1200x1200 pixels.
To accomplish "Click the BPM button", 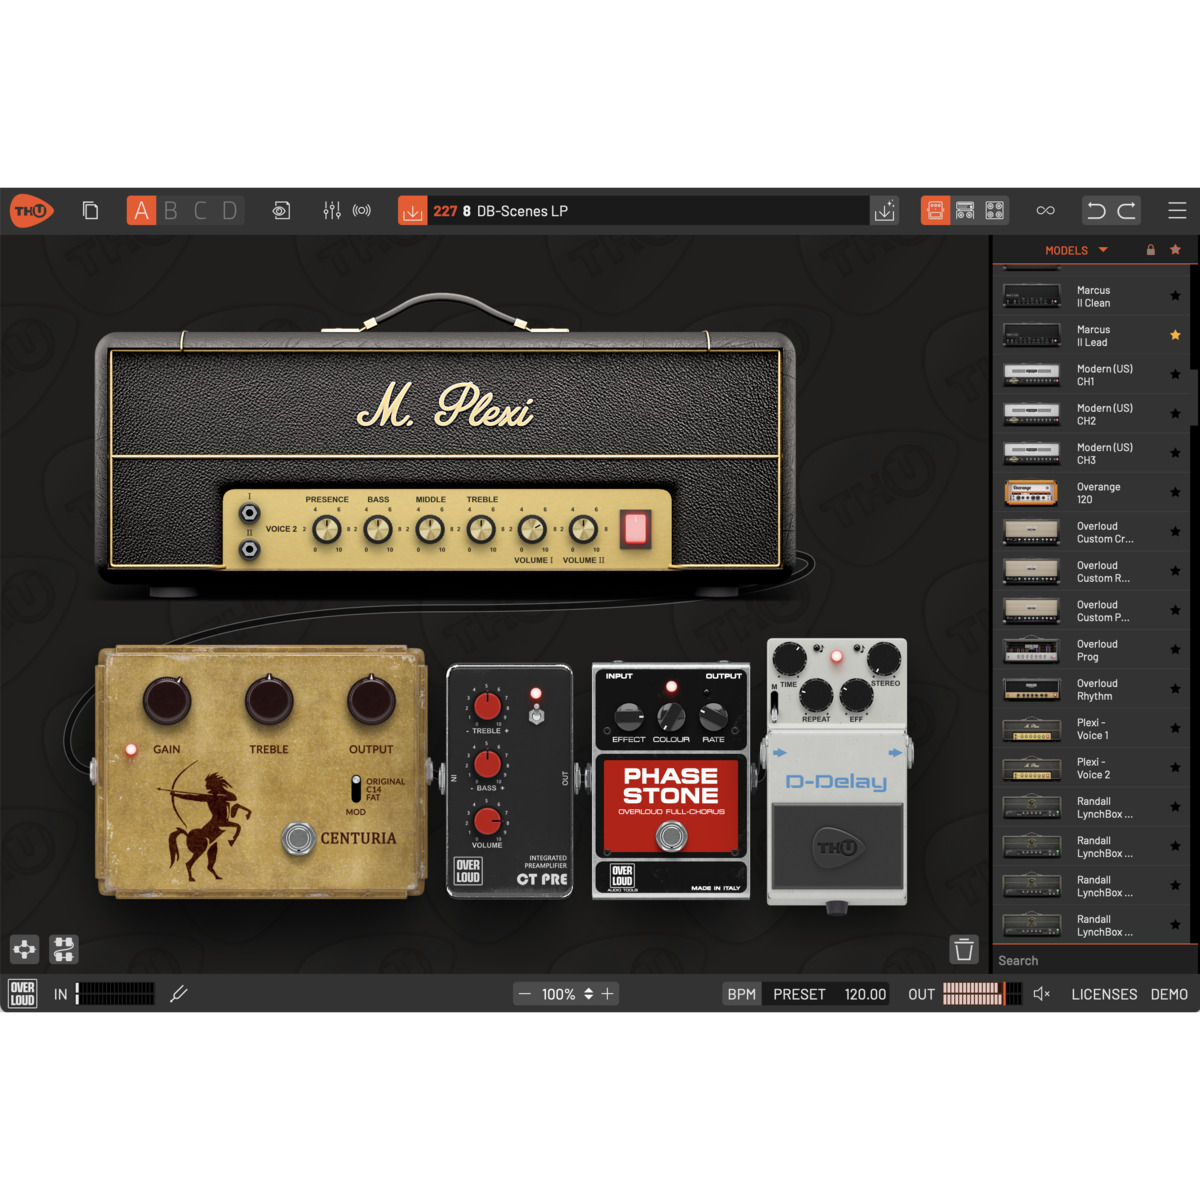I will [x=741, y=994].
